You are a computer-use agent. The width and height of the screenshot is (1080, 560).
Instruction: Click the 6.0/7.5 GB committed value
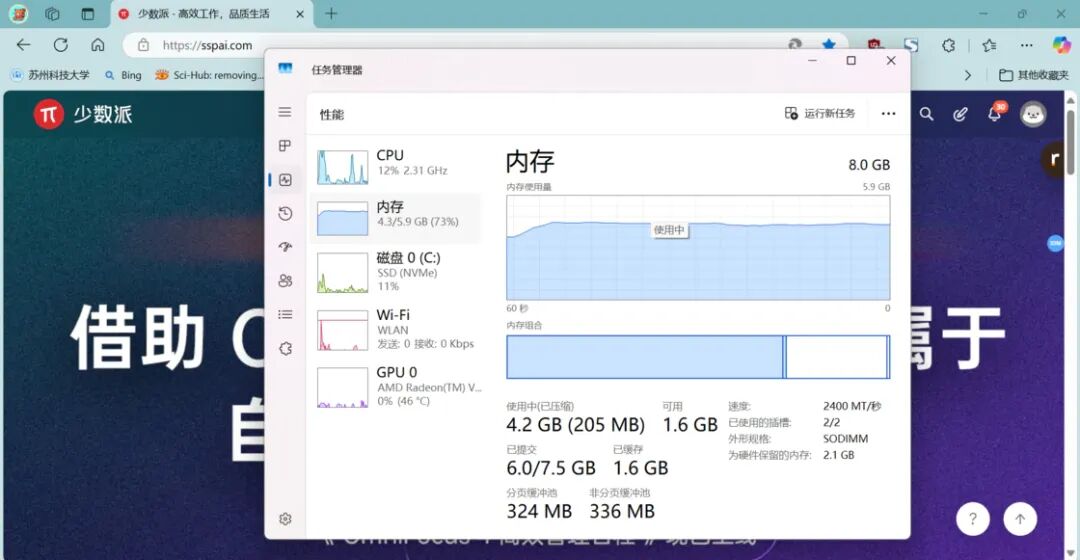click(550, 468)
